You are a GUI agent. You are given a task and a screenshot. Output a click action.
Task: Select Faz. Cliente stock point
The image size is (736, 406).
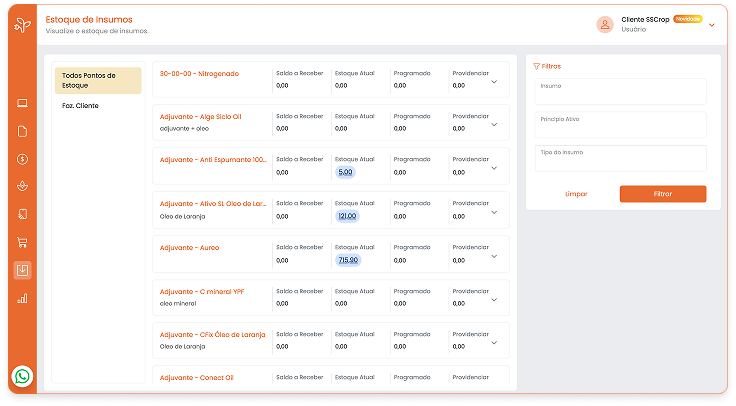tap(80, 106)
